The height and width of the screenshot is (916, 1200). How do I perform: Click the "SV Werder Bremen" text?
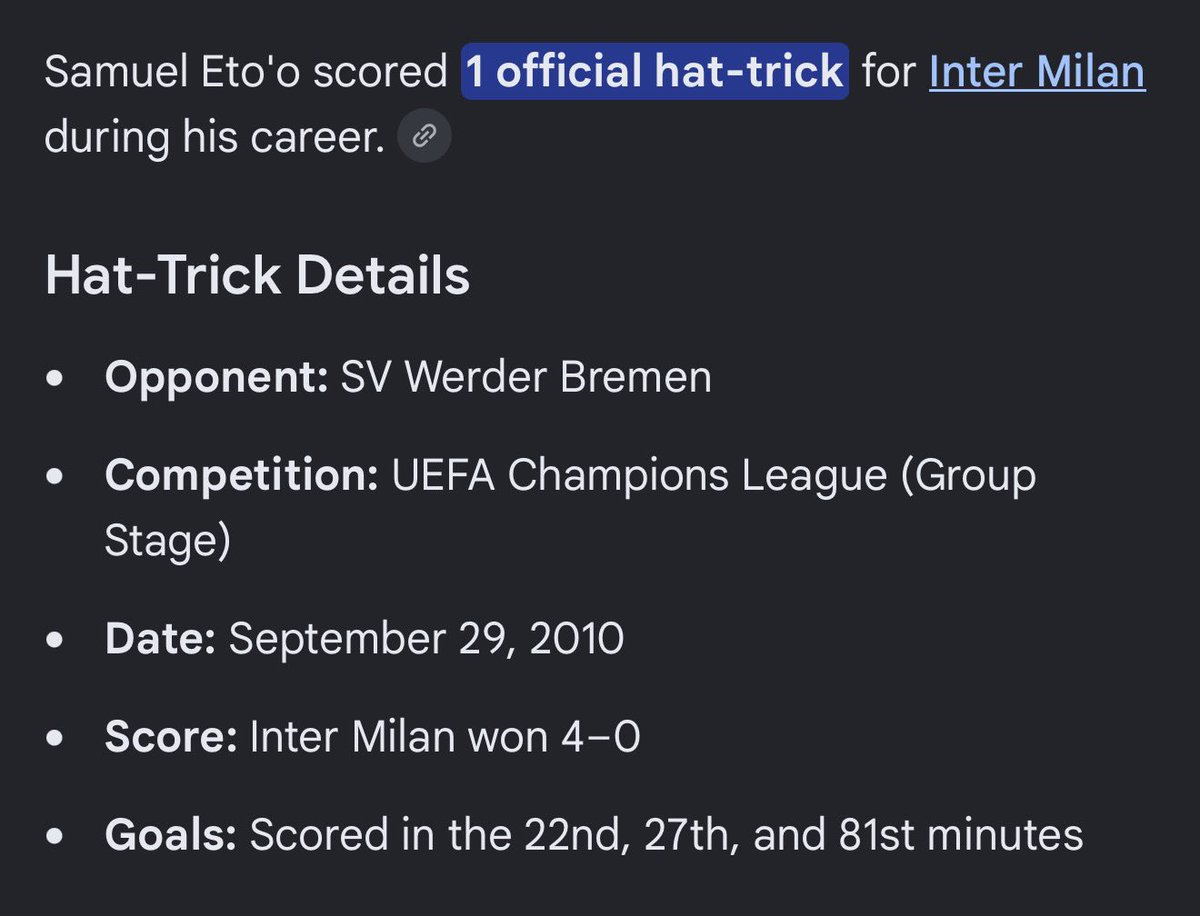point(526,379)
